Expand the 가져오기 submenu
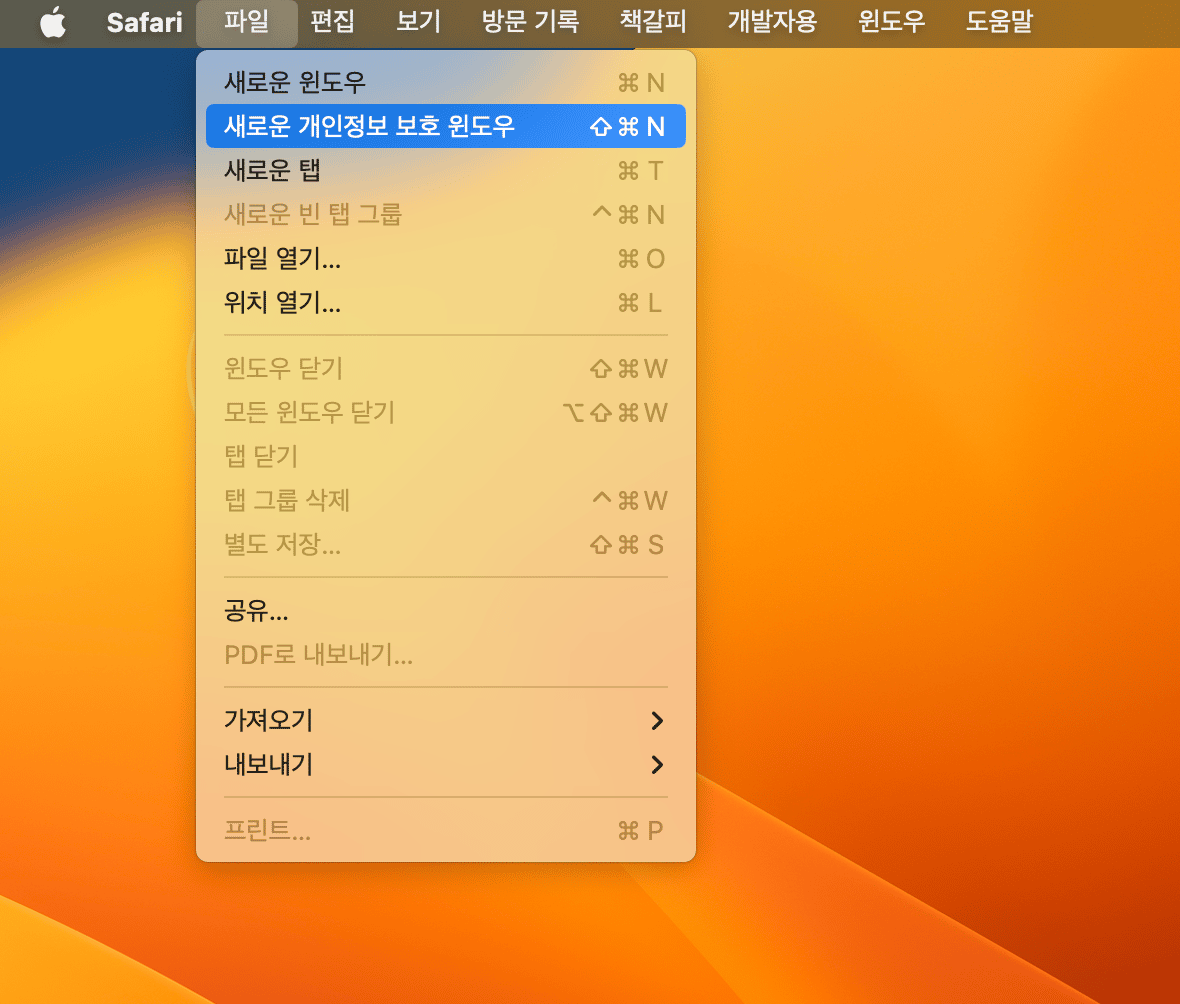1180x1004 pixels. pyautogui.click(x=446, y=720)
